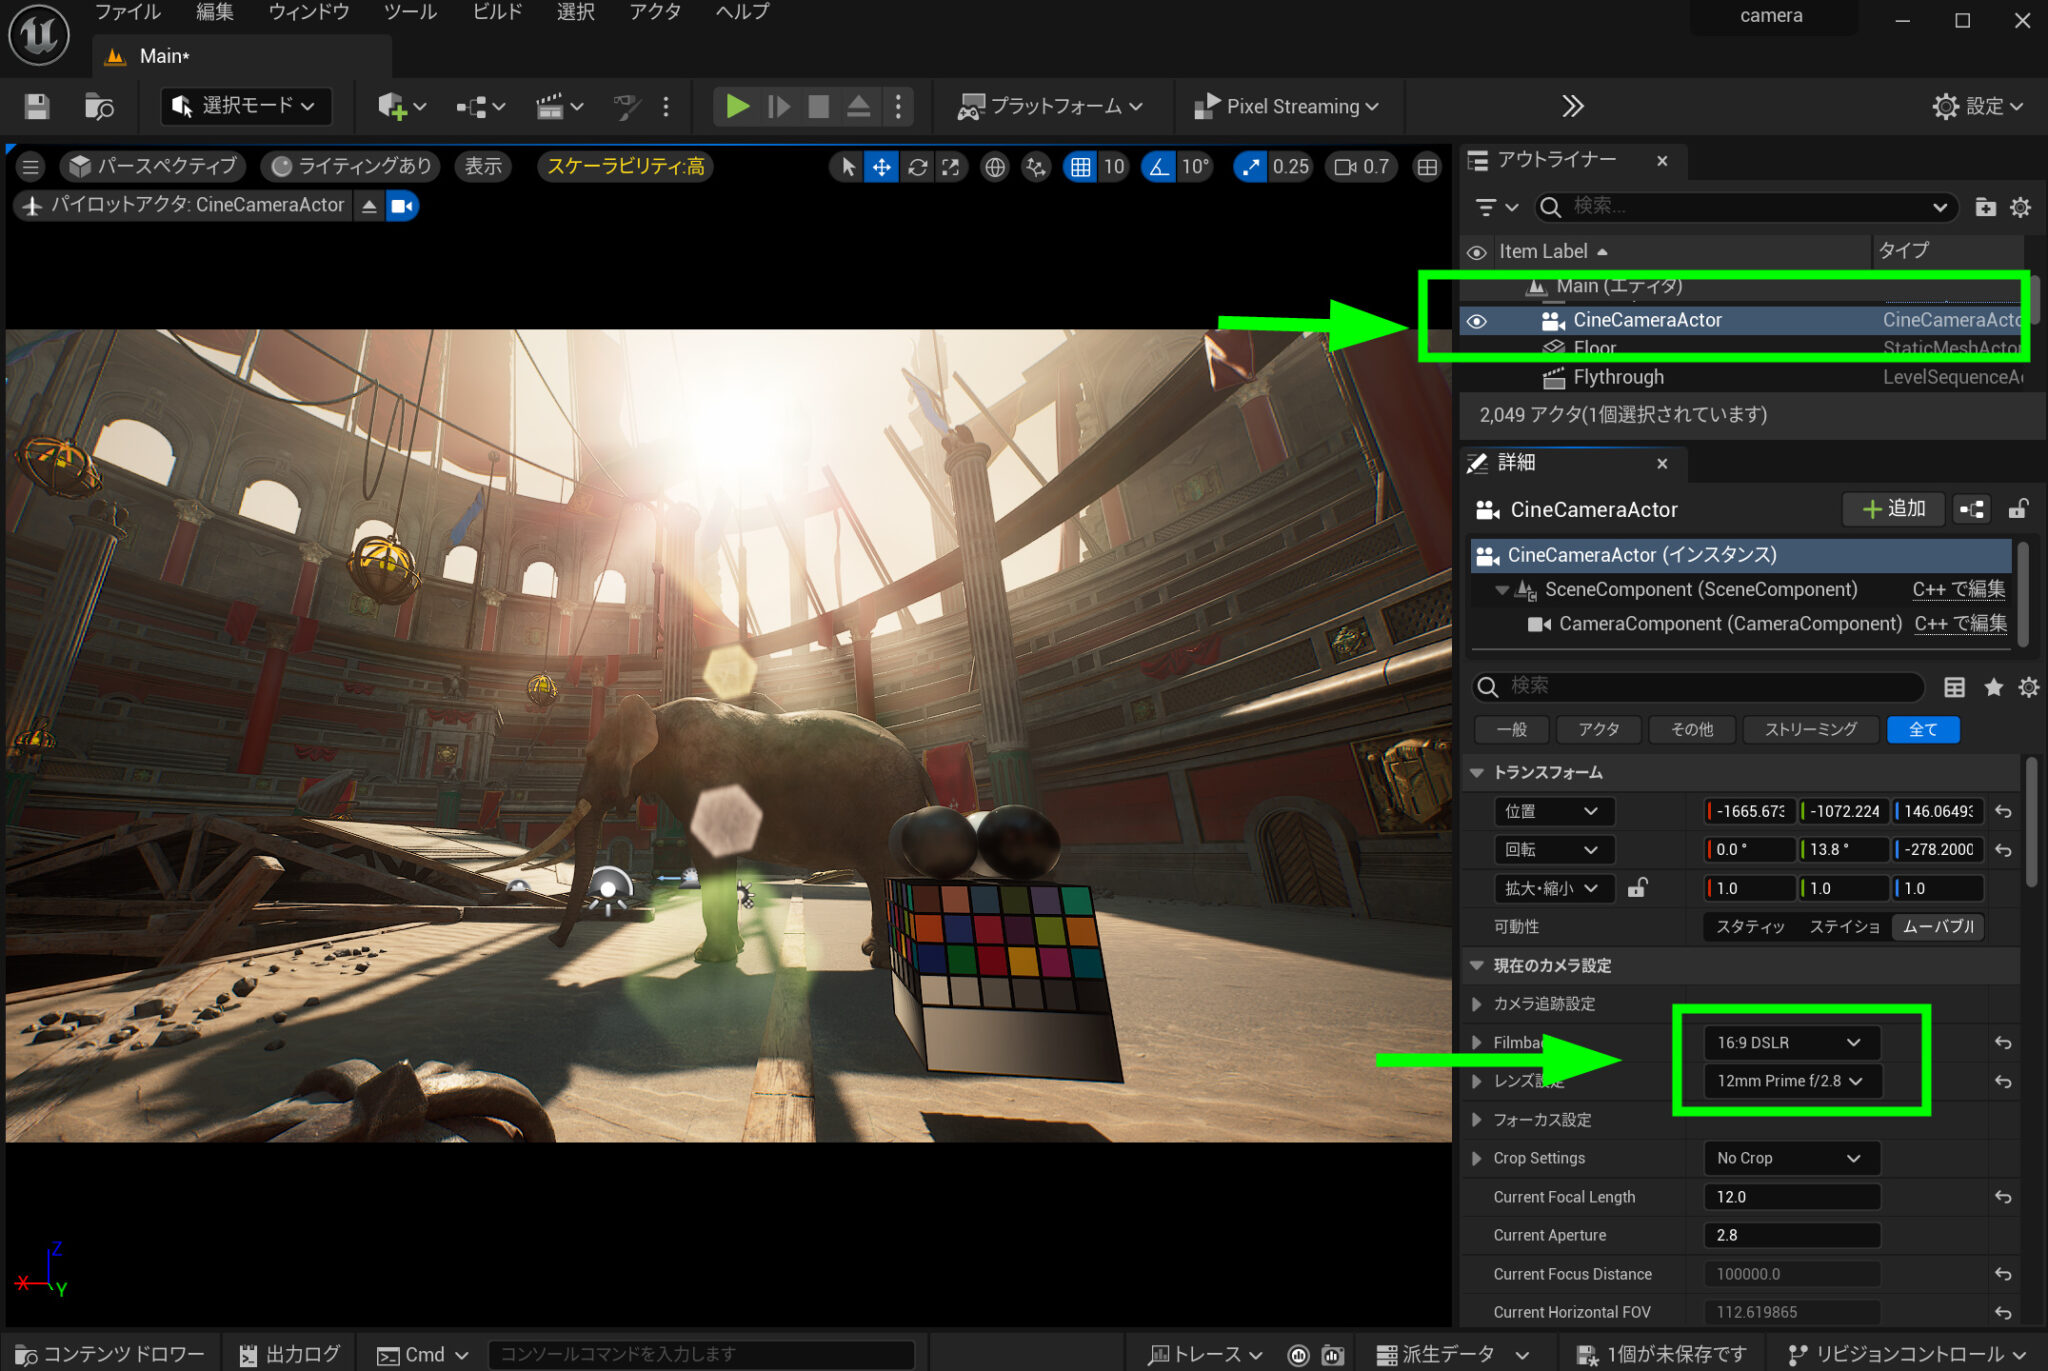The width and height of the screenshot is (2048, 1371).
Task: Open the 12mm Prime f/2.8 lens dropdown
Action: point(1790,1081)
